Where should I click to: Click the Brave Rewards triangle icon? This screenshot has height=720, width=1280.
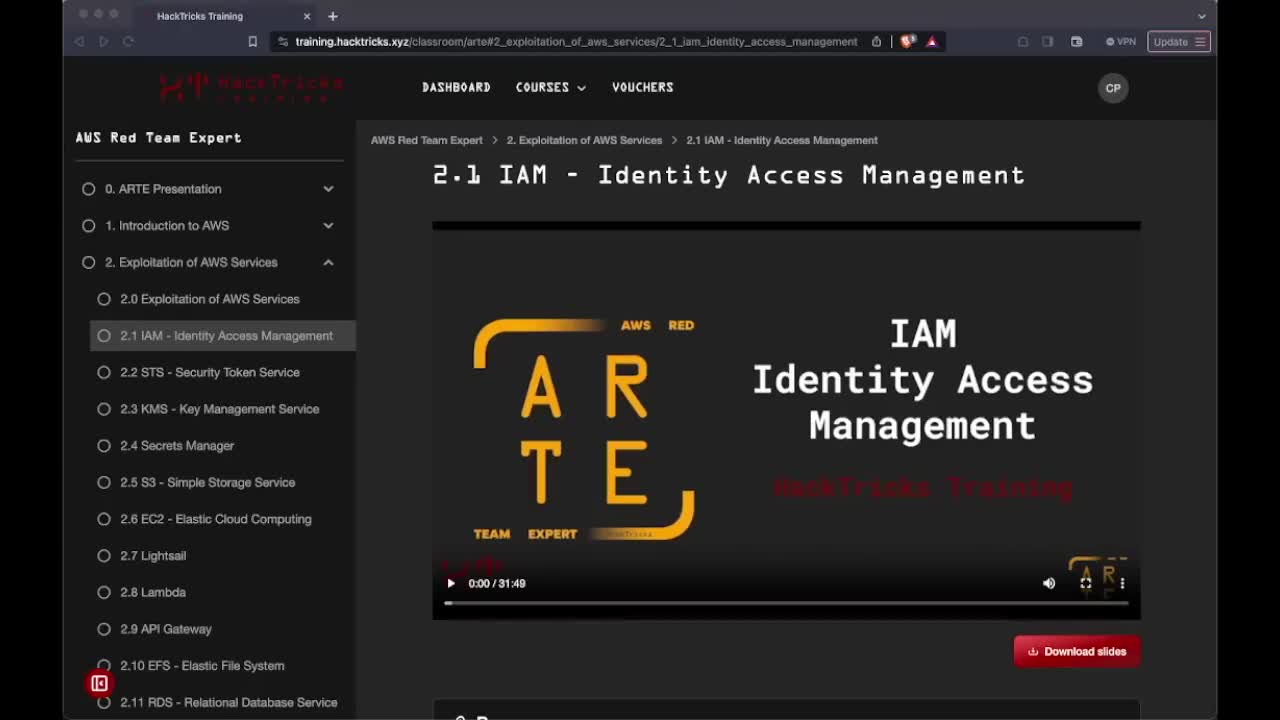pos(931,42)
